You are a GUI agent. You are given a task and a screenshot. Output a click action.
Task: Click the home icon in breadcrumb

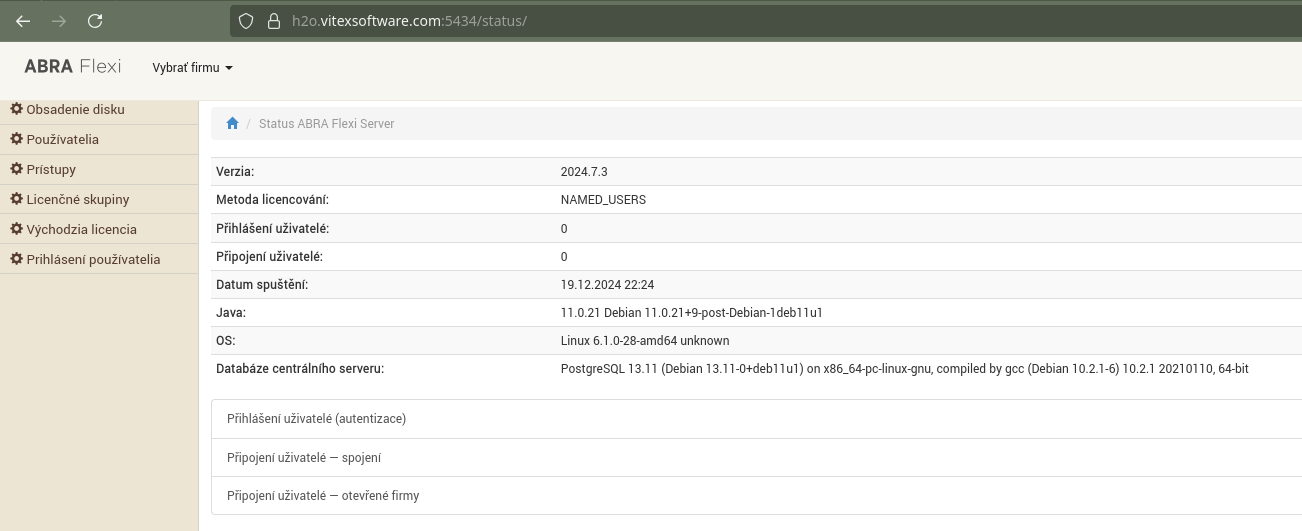click(x=232, y=123)
